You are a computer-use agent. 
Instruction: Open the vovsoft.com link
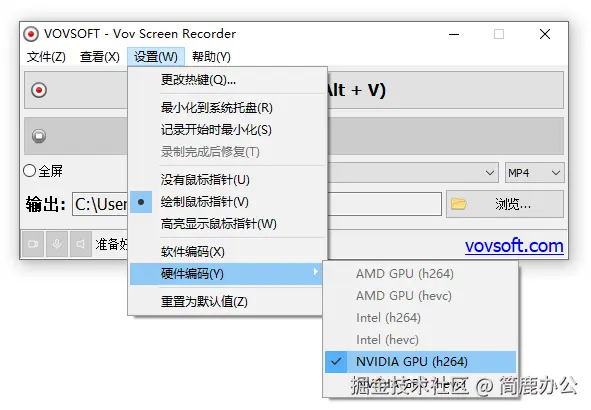pos(514,246)
